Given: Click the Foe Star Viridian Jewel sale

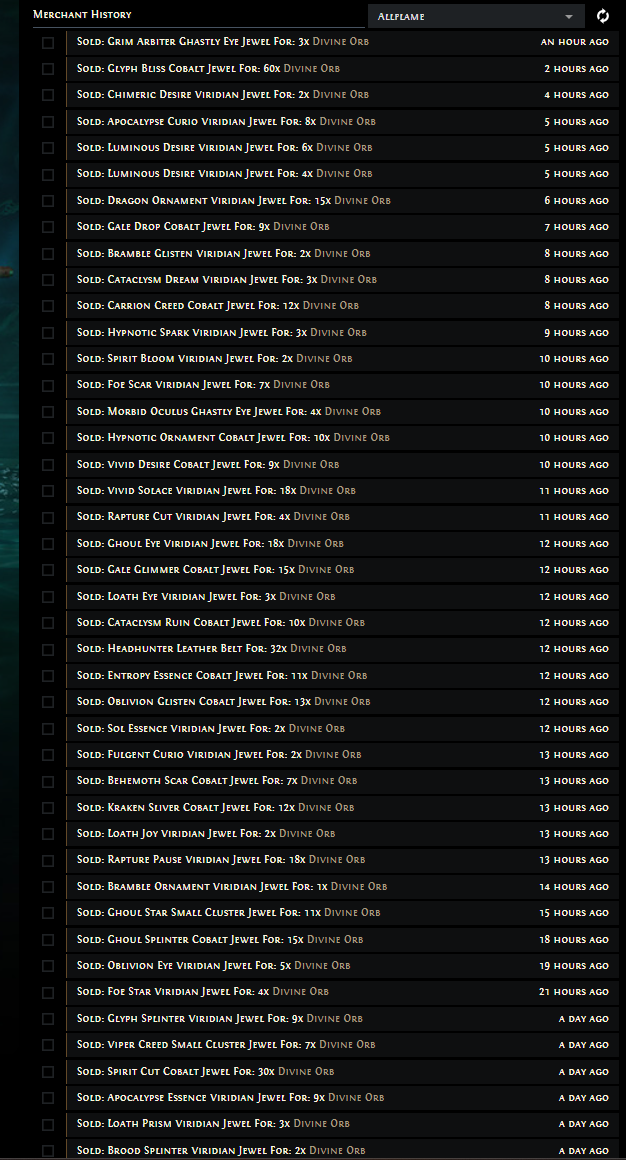Looking at the screenshot, I should coord(343,992).
